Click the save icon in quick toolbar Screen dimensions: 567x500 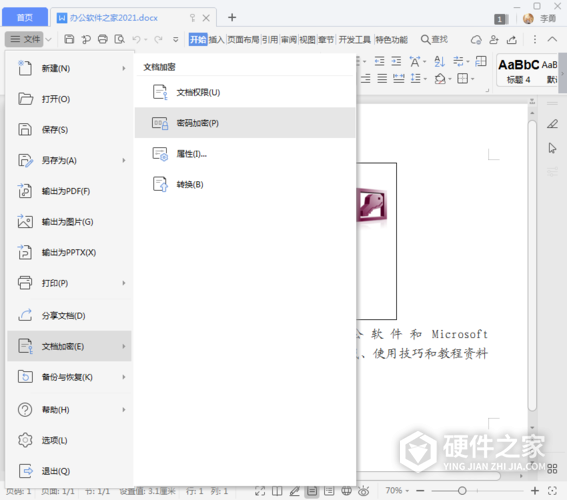[x=69, y=39]
